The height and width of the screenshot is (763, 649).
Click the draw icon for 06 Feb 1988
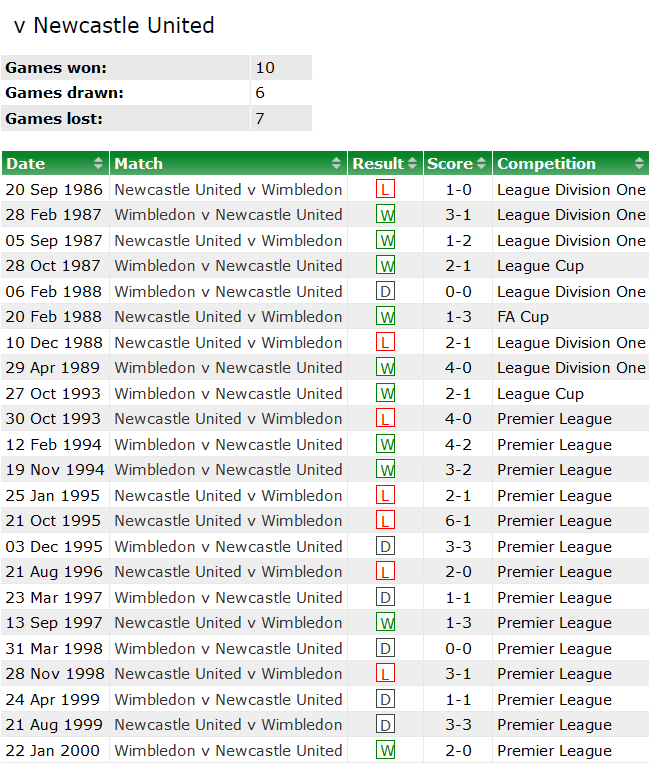[x=385, y=291]
